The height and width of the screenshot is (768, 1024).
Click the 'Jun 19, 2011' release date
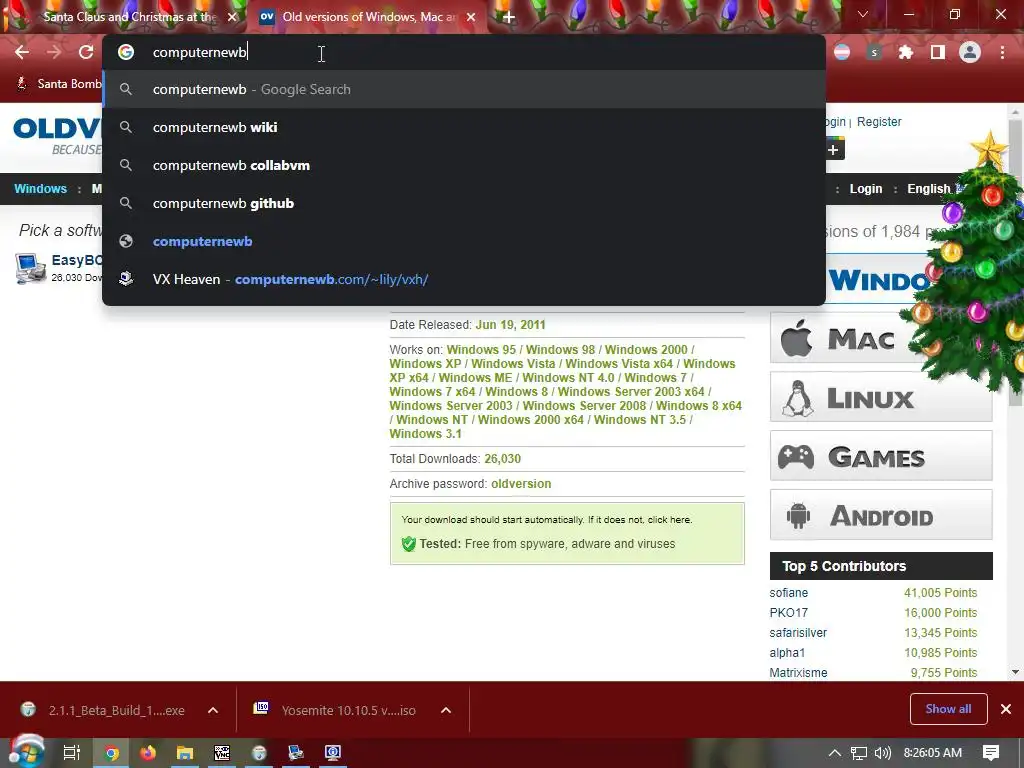click(510, 325)
